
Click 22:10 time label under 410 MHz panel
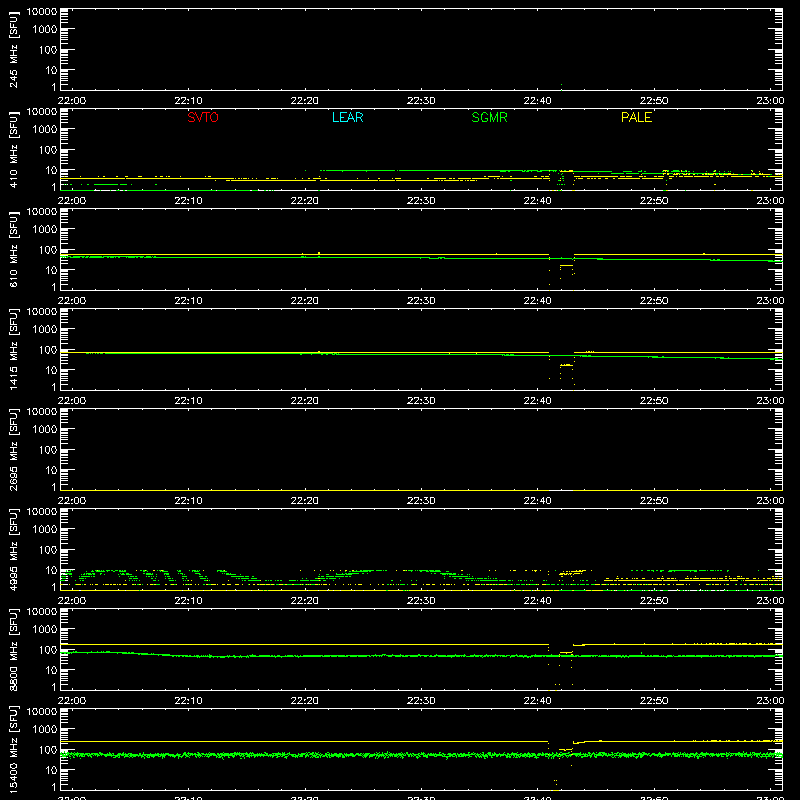pyautogui.click(x=188, y=201)
